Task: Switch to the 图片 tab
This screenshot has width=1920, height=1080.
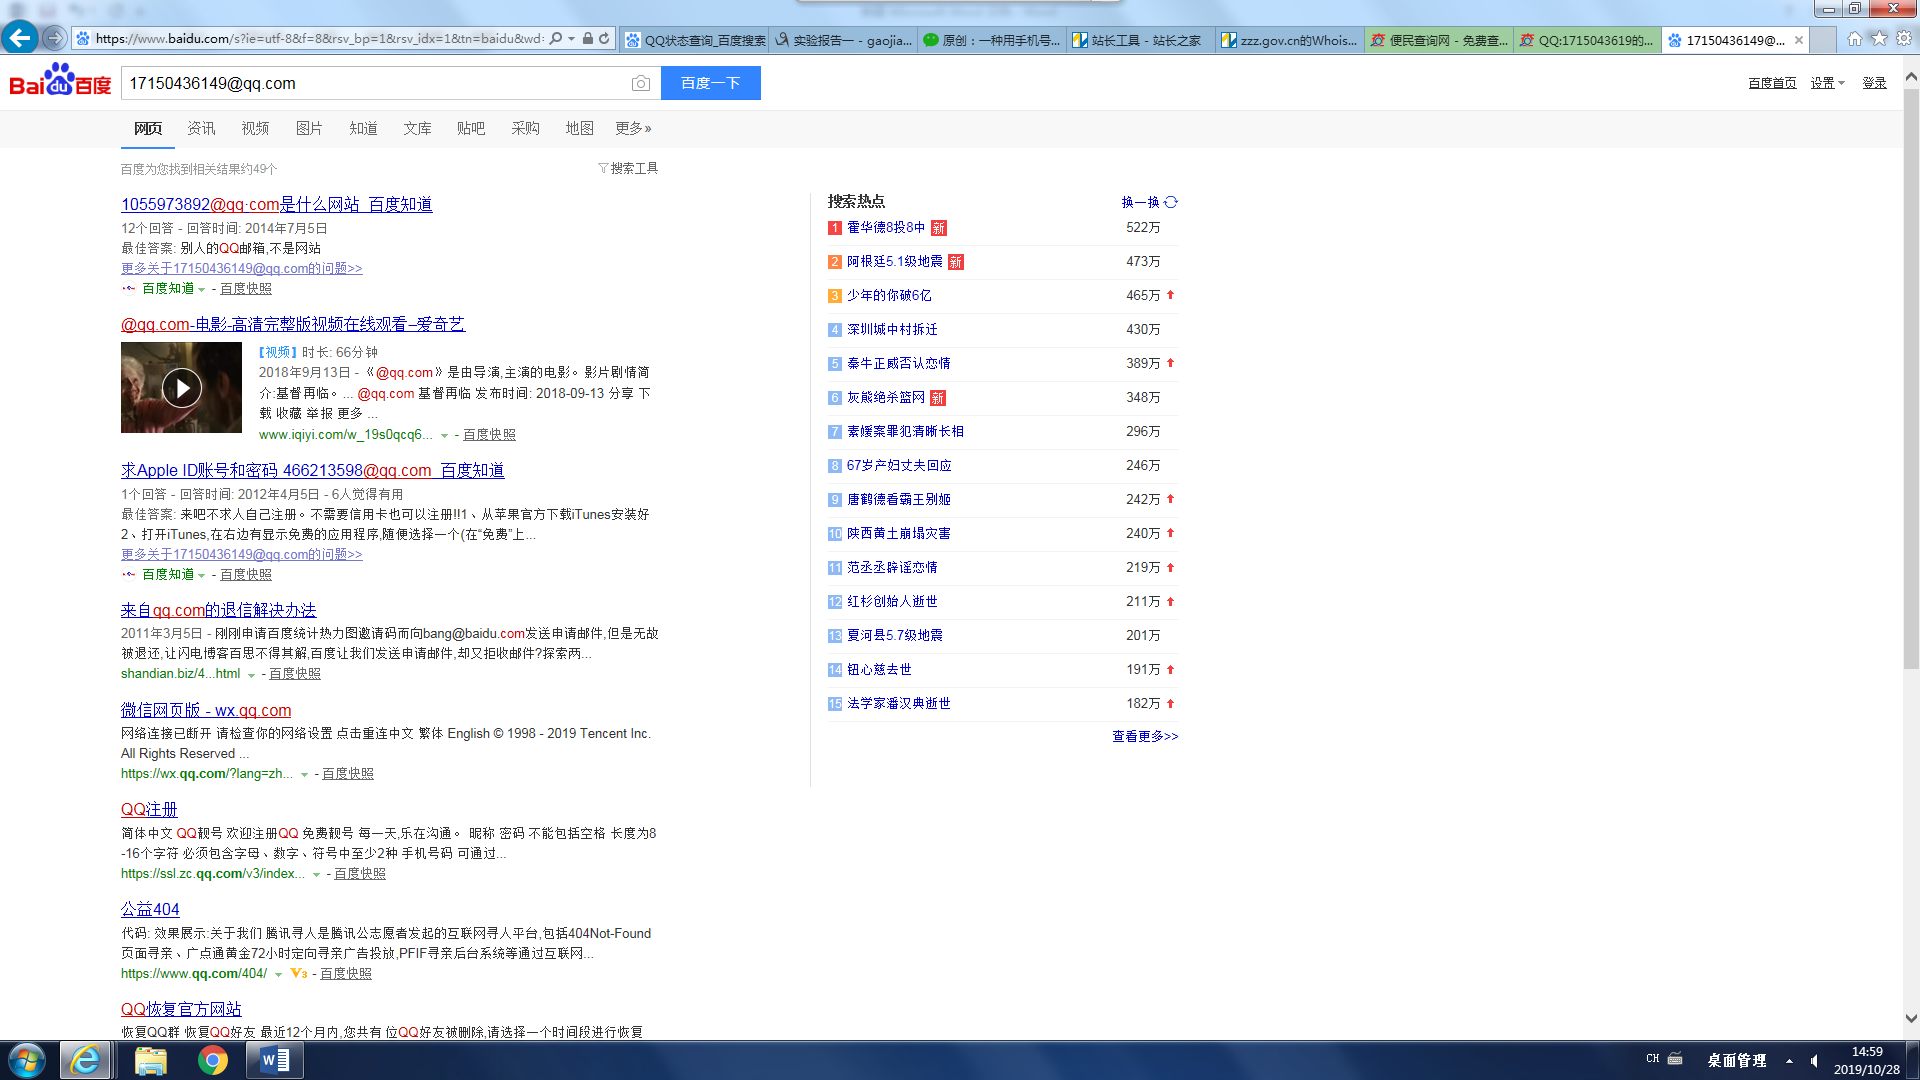Action: 309,128
